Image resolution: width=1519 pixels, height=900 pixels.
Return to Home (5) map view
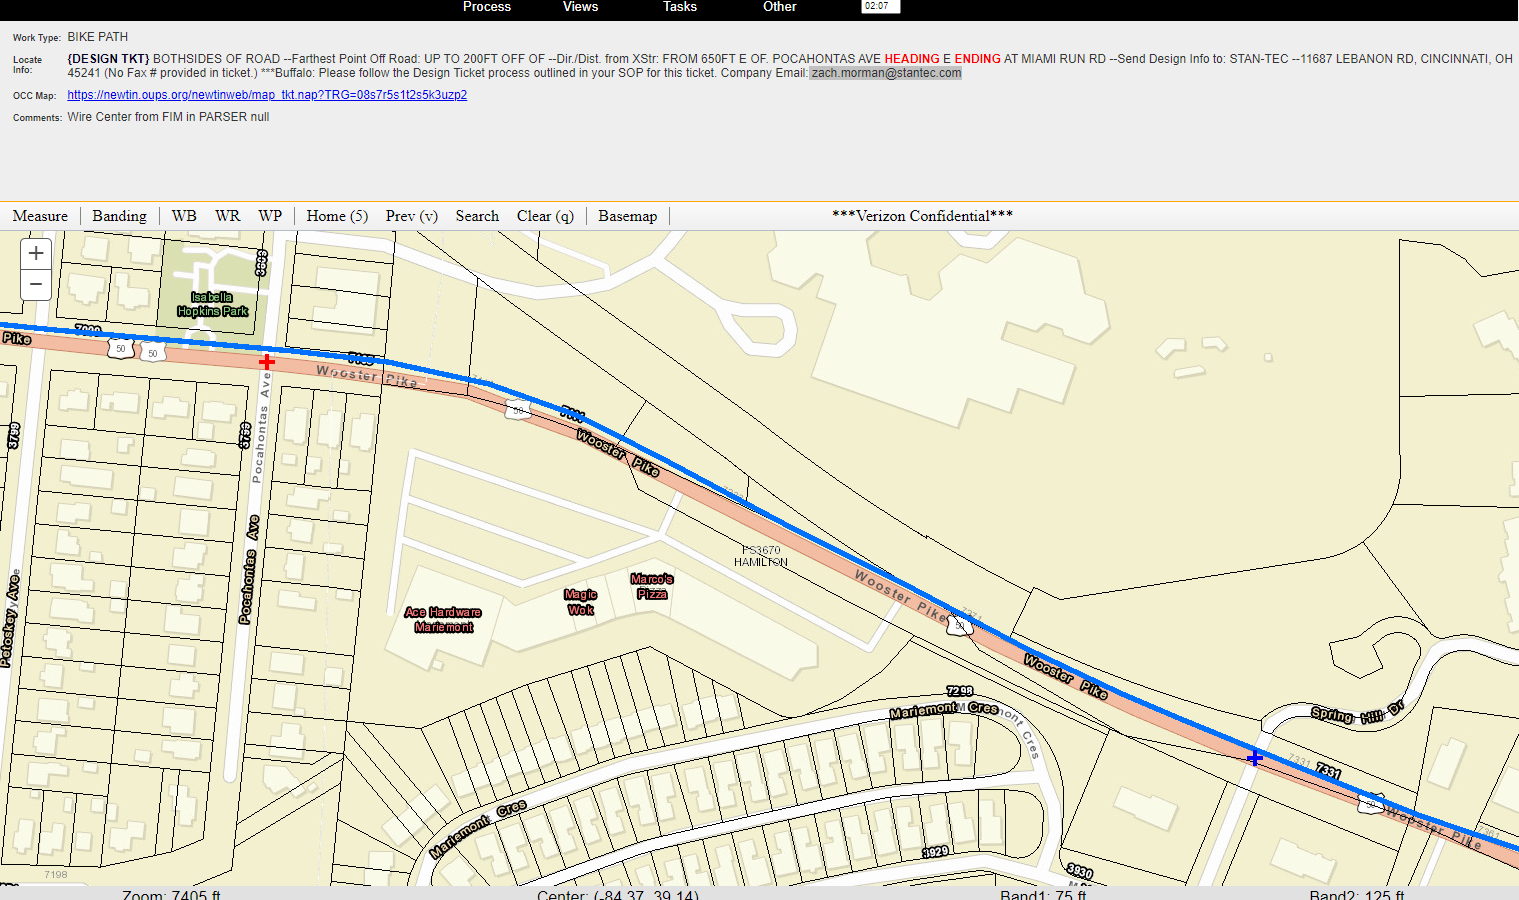[337, 216]
